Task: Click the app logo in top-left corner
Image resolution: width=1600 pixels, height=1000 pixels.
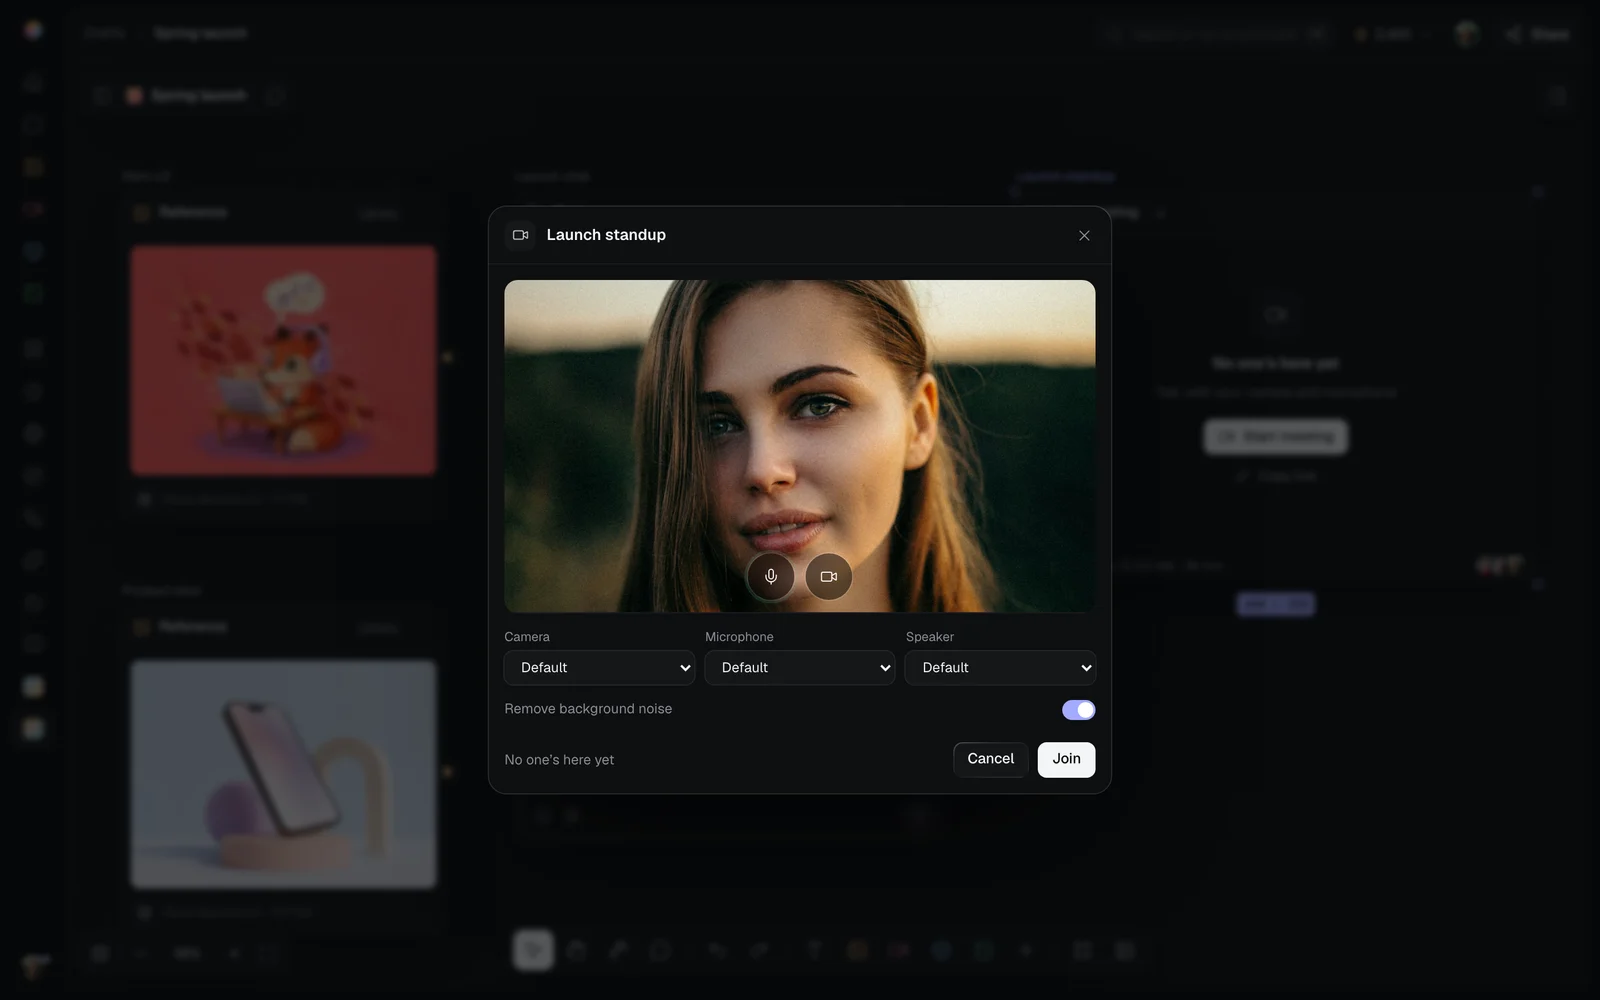Action: coord(33,31)
